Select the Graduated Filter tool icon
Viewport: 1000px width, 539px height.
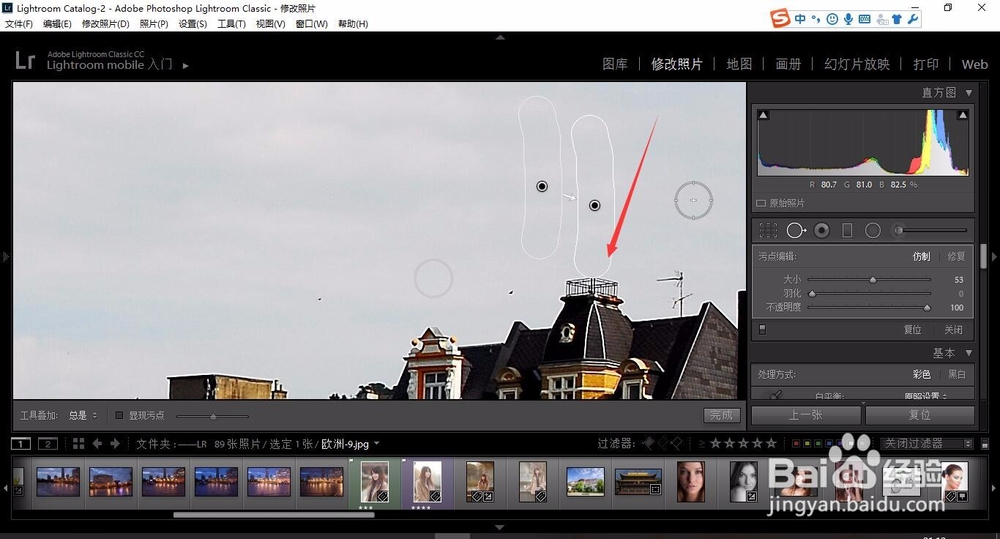(847, 230)
